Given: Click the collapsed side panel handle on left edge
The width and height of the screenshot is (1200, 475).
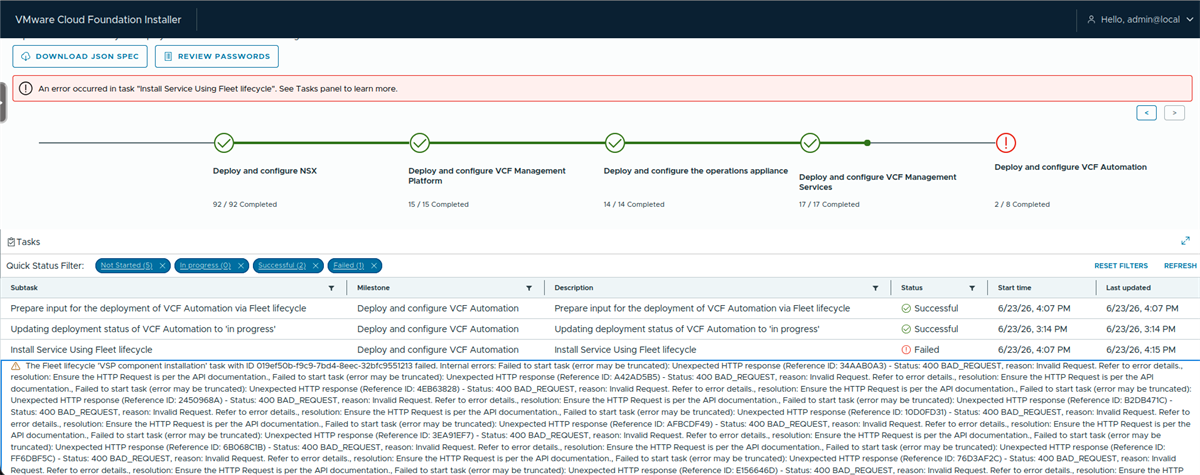Looking at the screenshot, I should coord(3,102).
